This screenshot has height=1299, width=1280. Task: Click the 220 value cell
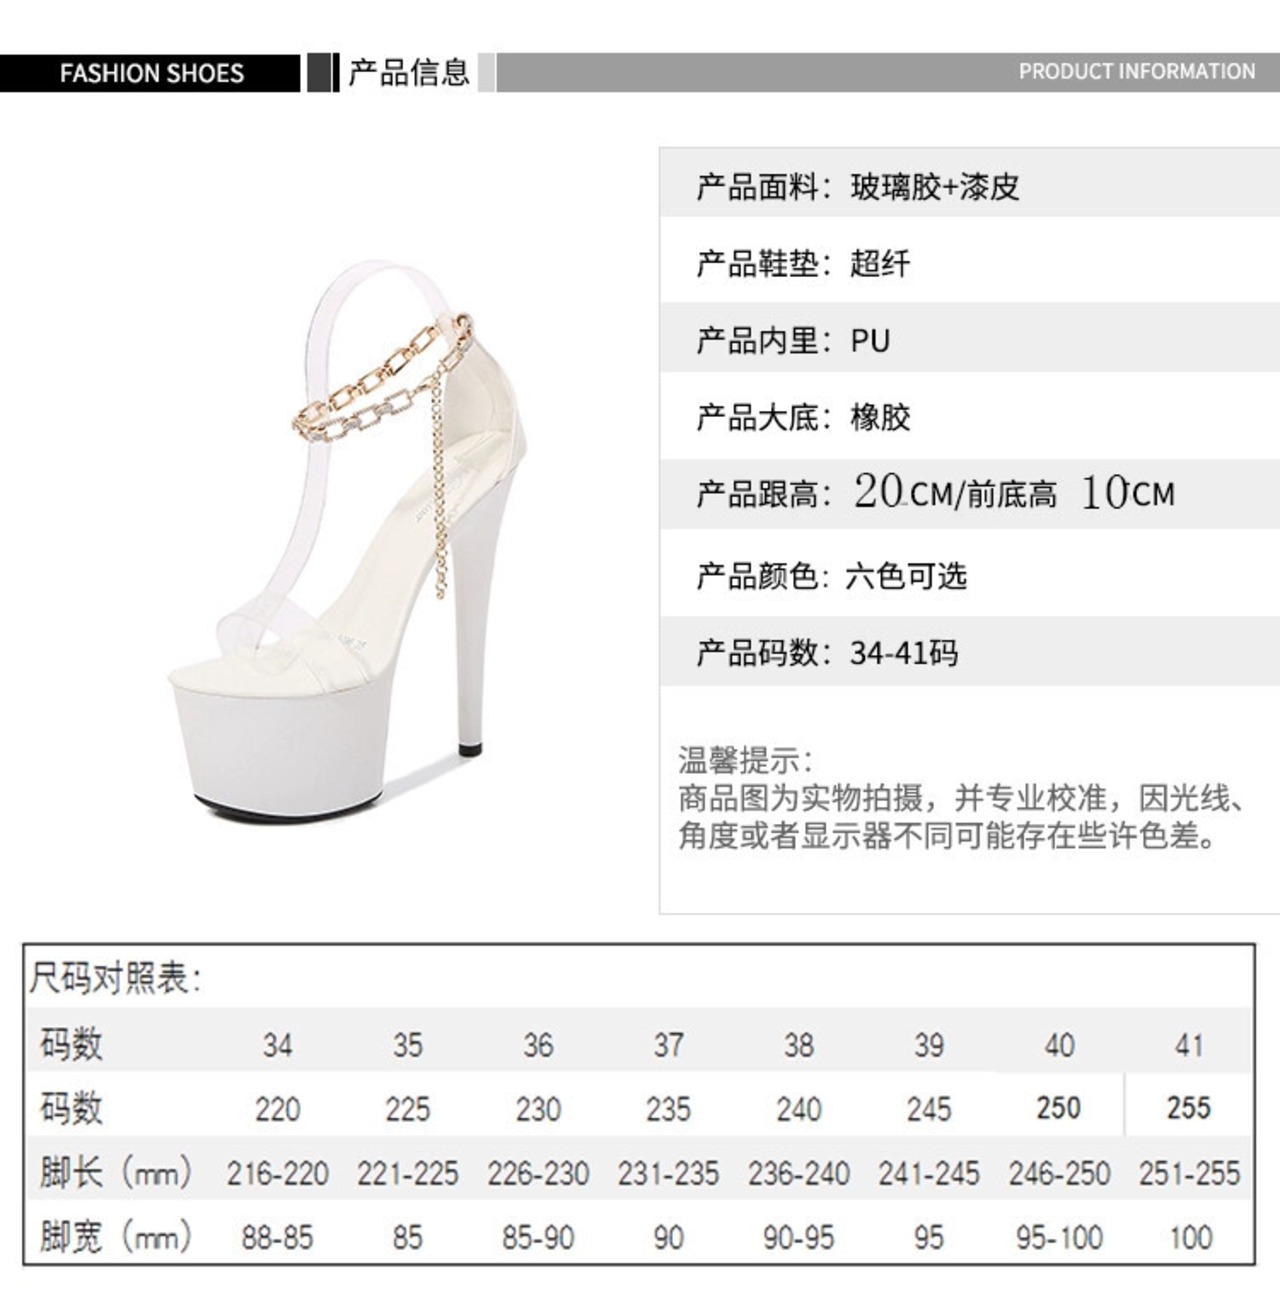point(277,1109)
